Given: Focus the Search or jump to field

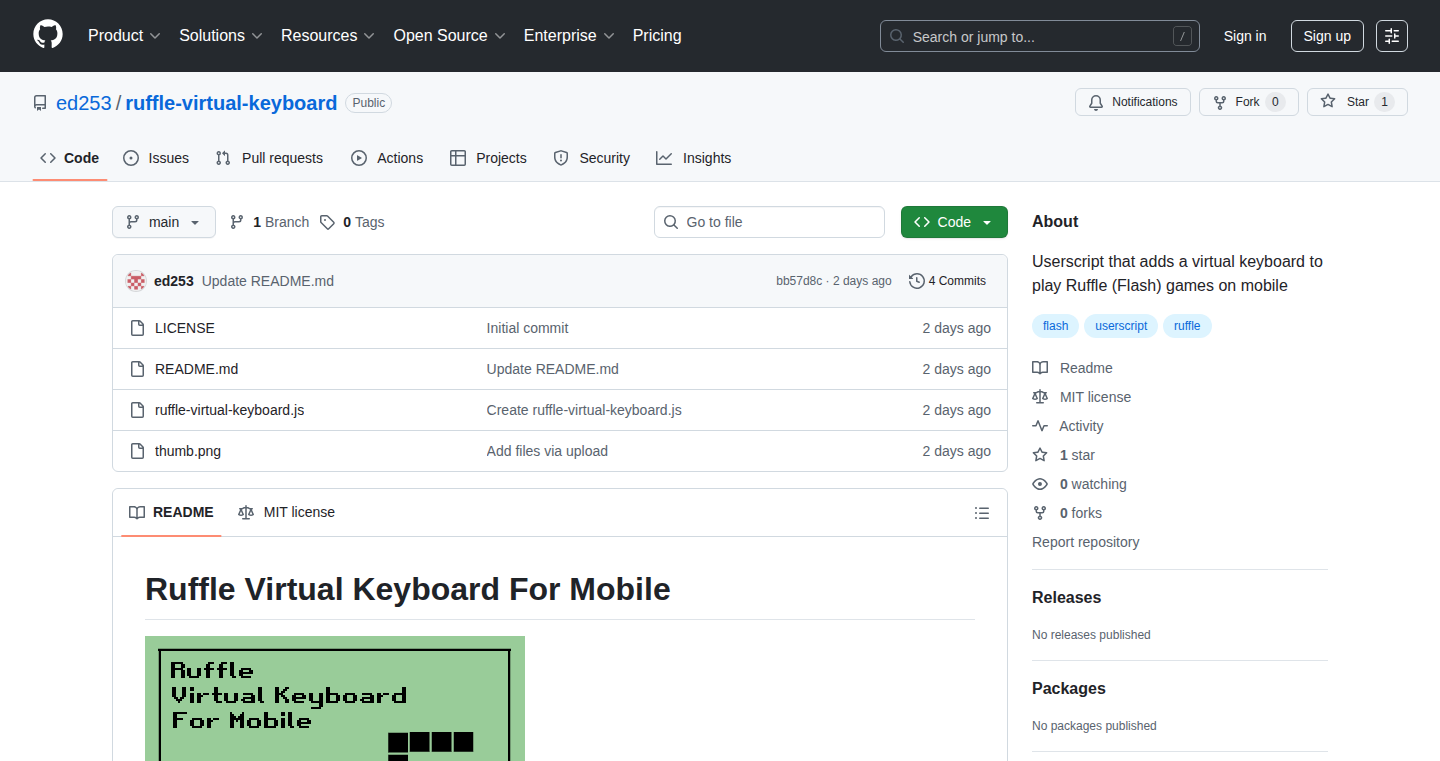Looking at the screenshot, I should (x=1040, y=36).
